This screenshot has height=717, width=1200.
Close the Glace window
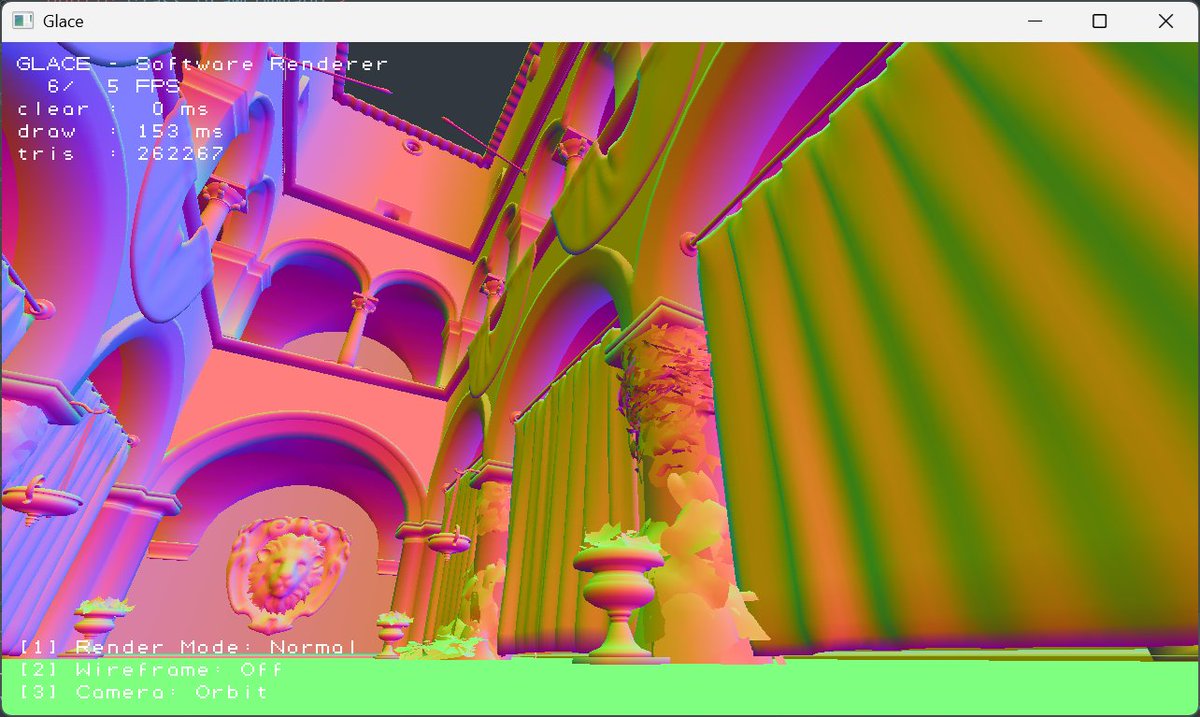(x=1165, y=21)
